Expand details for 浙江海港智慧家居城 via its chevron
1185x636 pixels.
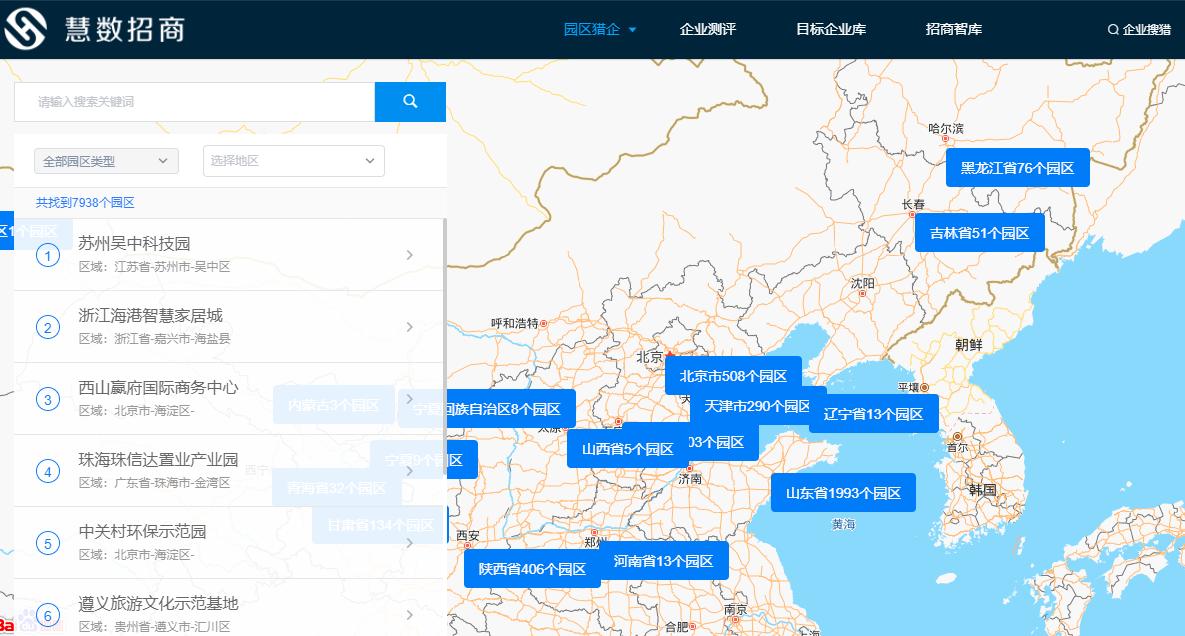pos(408,328)
